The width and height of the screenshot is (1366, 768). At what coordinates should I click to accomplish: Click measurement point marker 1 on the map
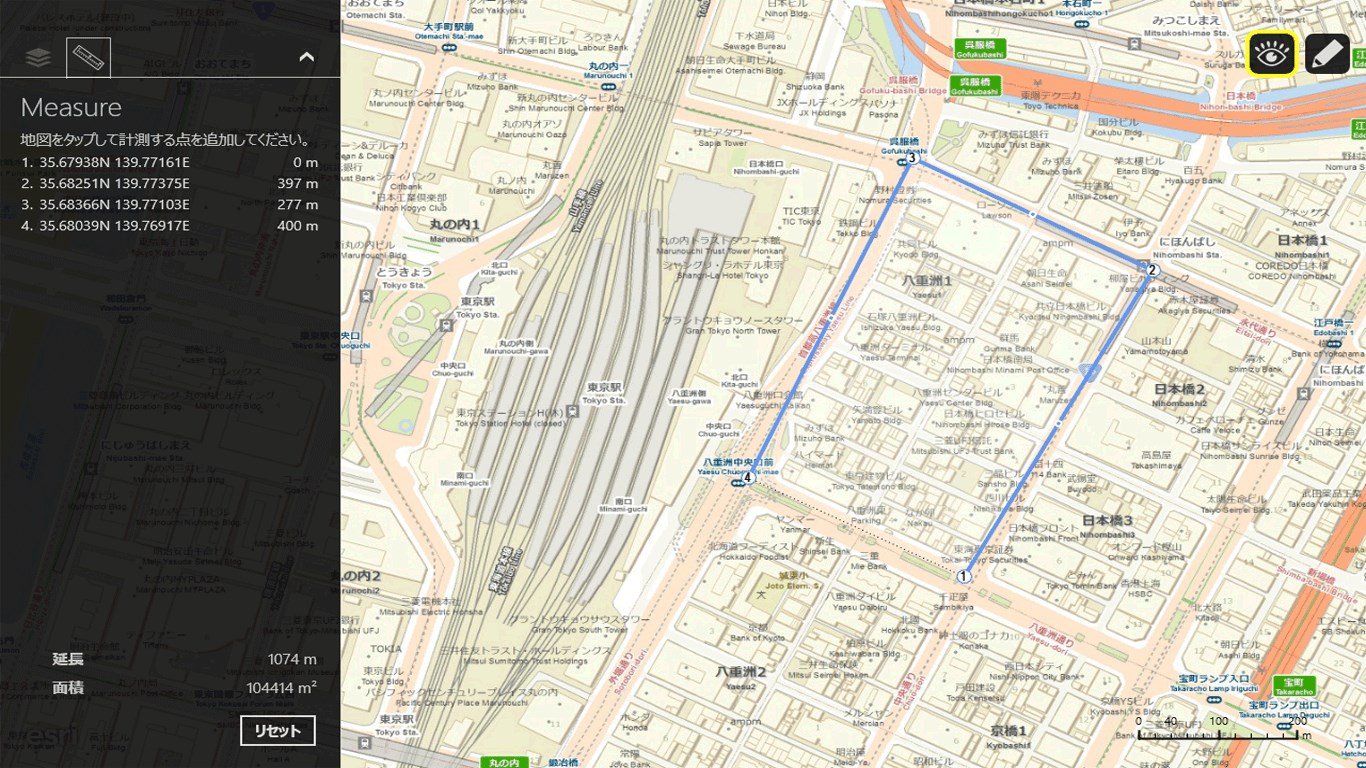(964, 576)
